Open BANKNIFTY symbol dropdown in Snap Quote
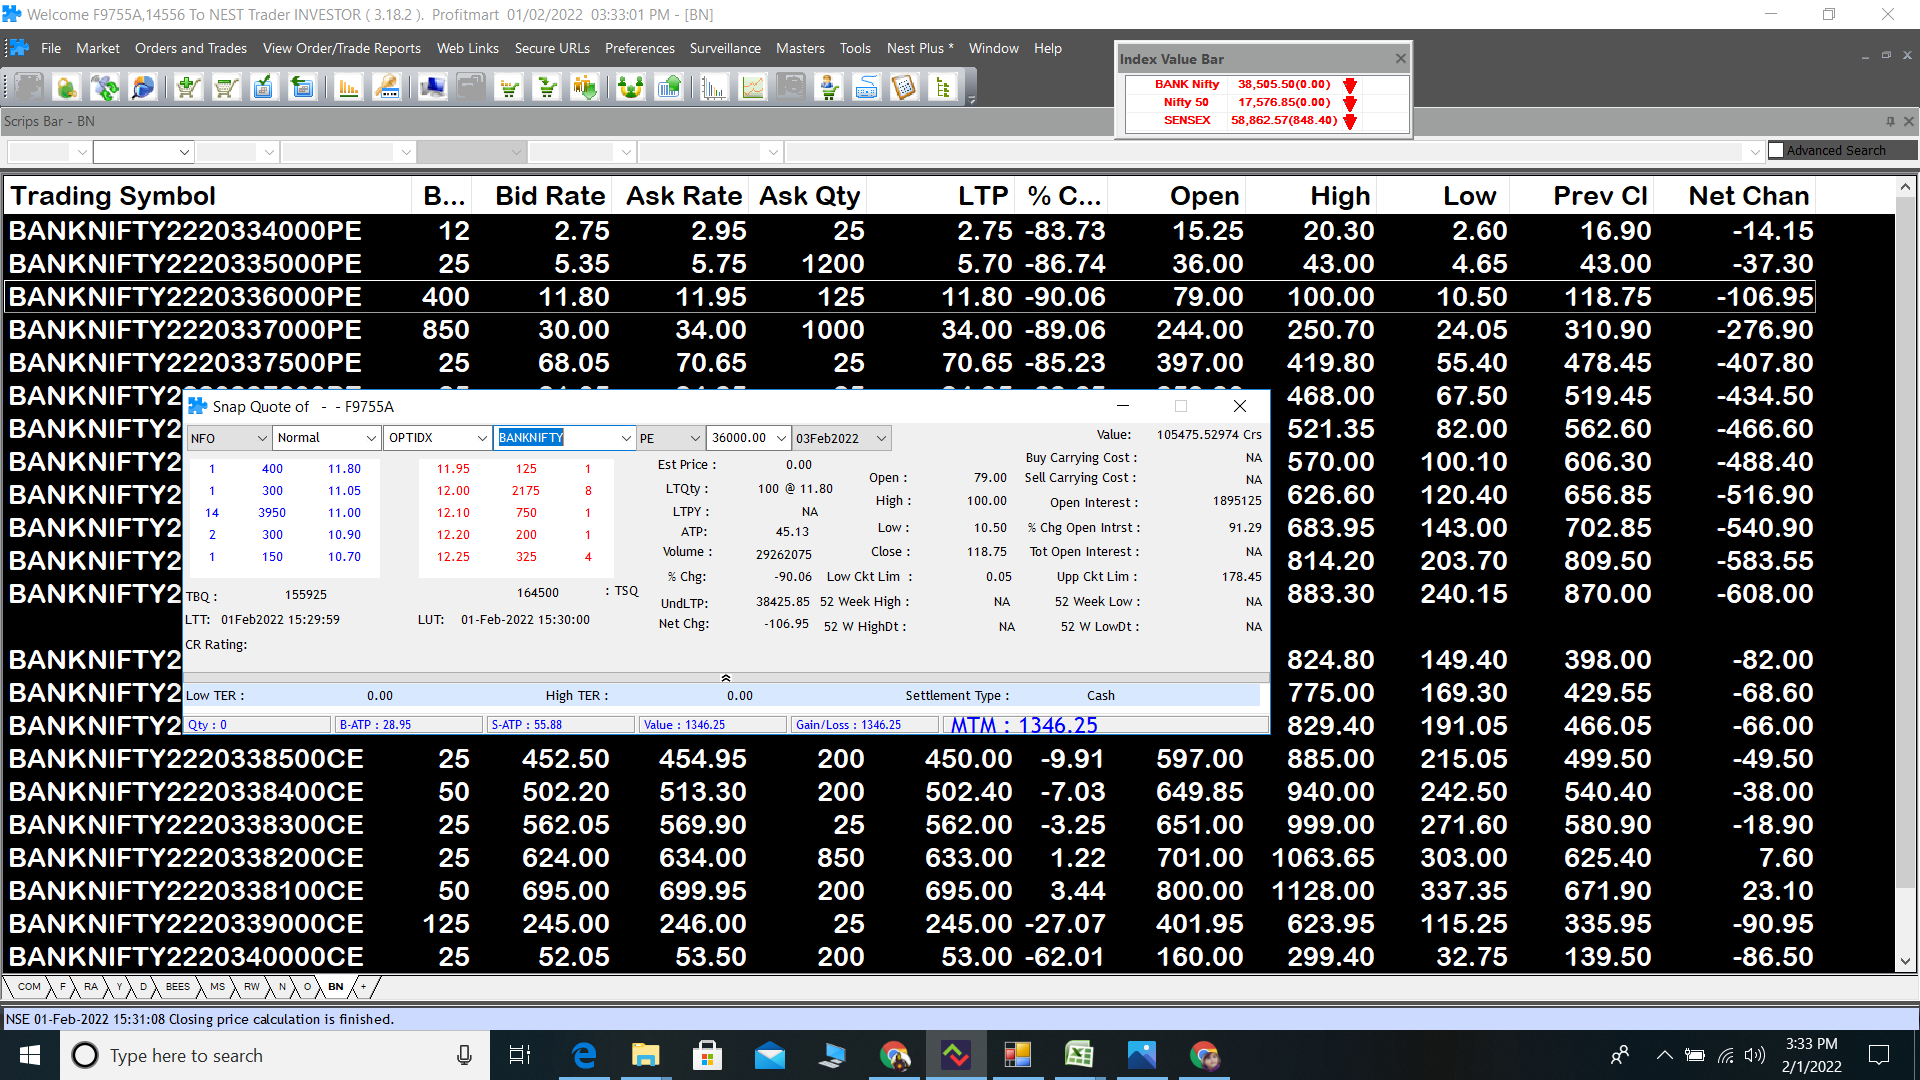Image resolution: width=1920 pixels, height=1080 pixels. [x=626, y=438]
